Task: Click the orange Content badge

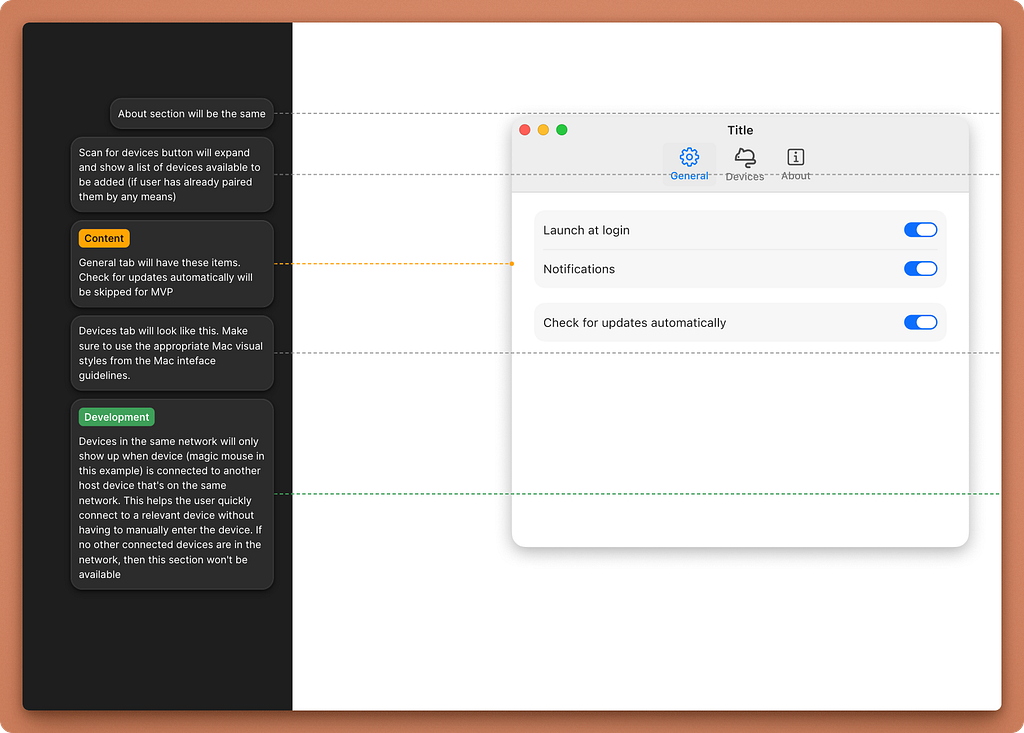Action: [103, 238]
